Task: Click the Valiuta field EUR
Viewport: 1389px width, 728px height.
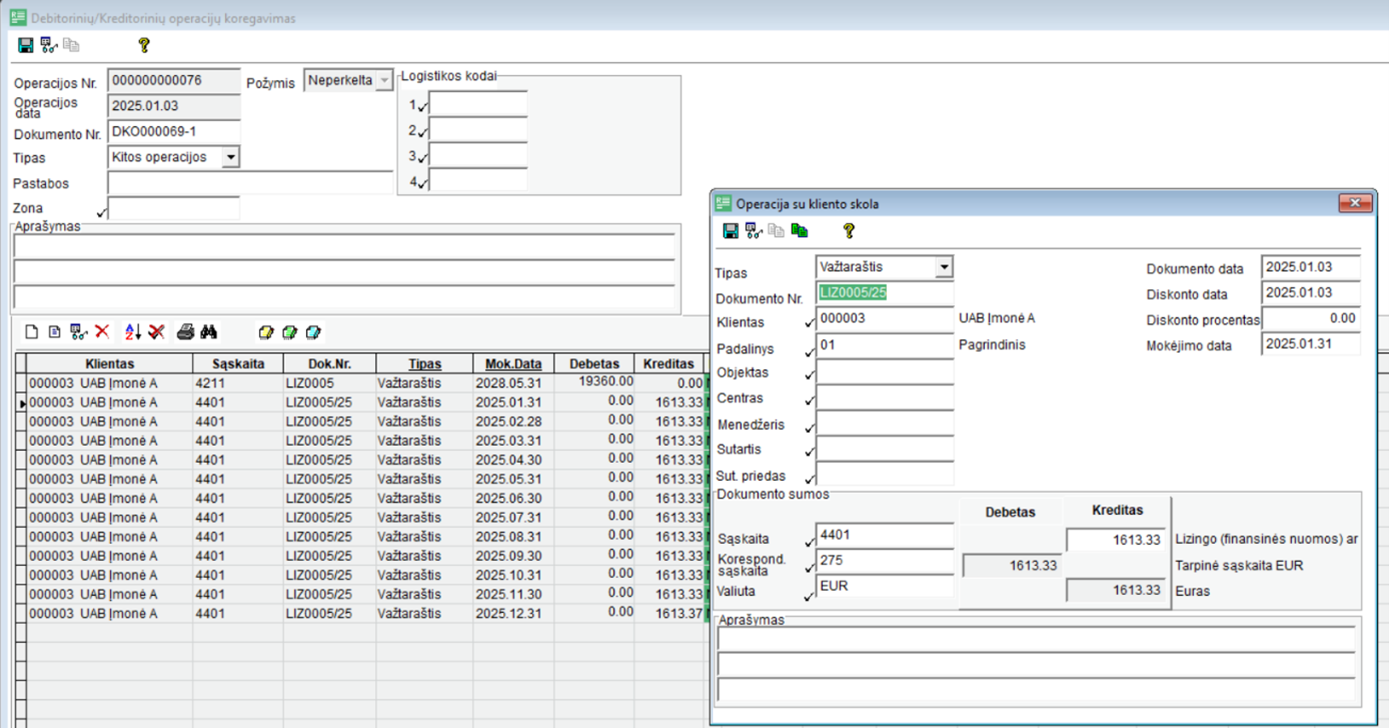Action: pyautogui.click(x=884, y=587)
